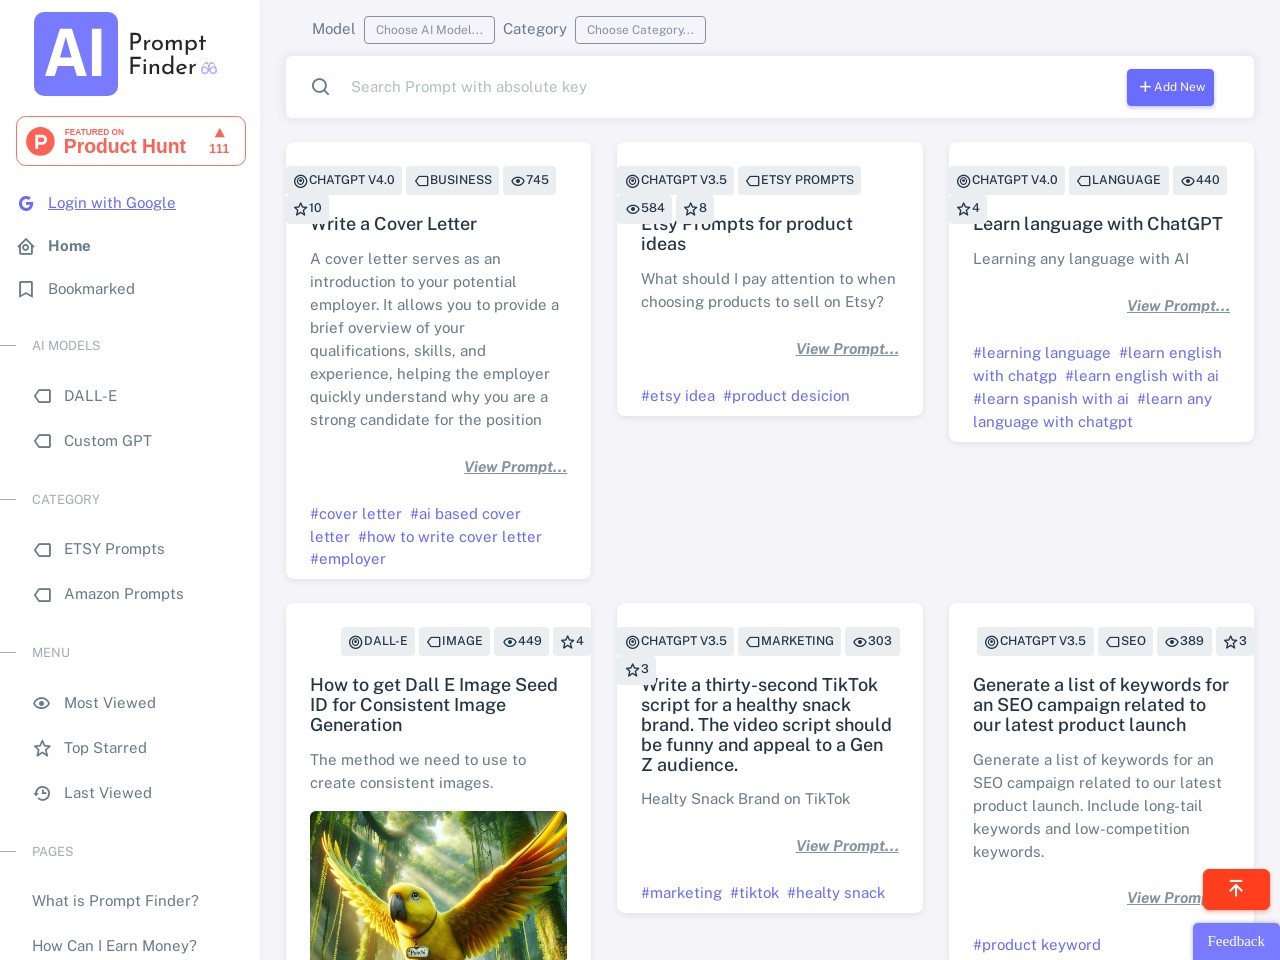Click the 449 views badge on DALL-E card
This screenshot has height=960, width=1280.
coord(522,642)
